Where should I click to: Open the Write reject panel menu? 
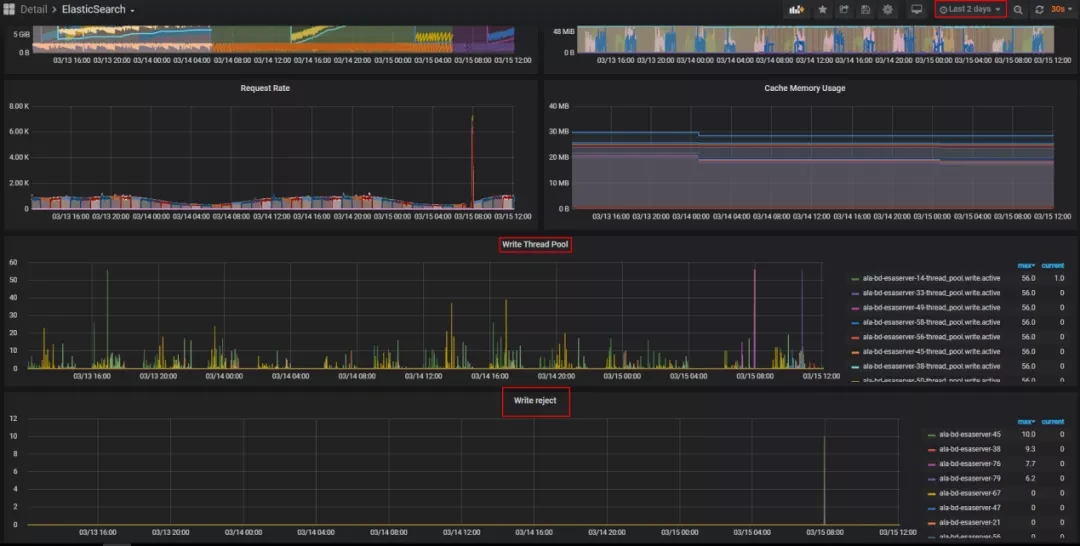point(535,401)
